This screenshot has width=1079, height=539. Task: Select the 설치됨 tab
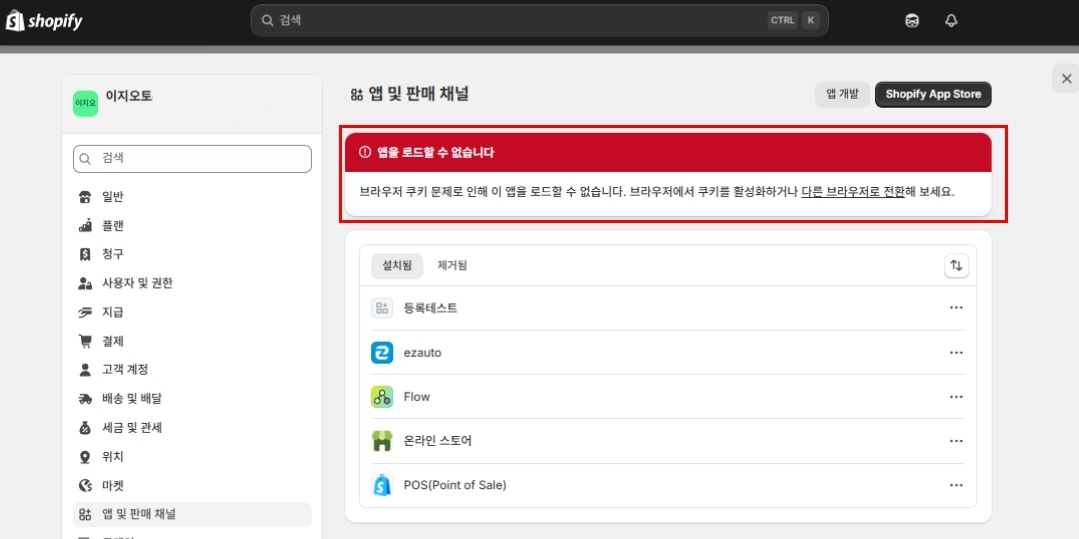click(x=397, y=265)
